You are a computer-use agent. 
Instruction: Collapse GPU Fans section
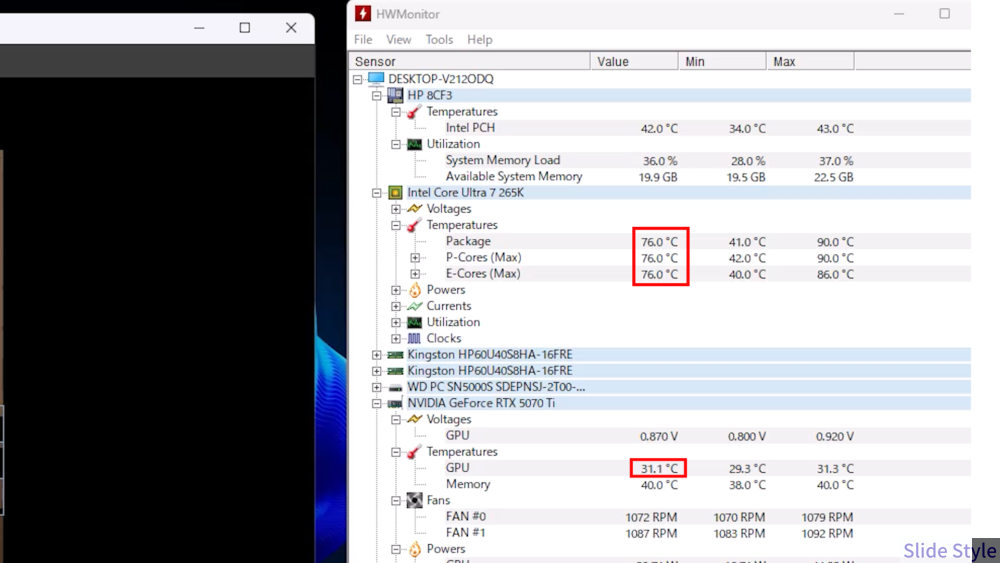pyautogui.click(x=396, y=501)
